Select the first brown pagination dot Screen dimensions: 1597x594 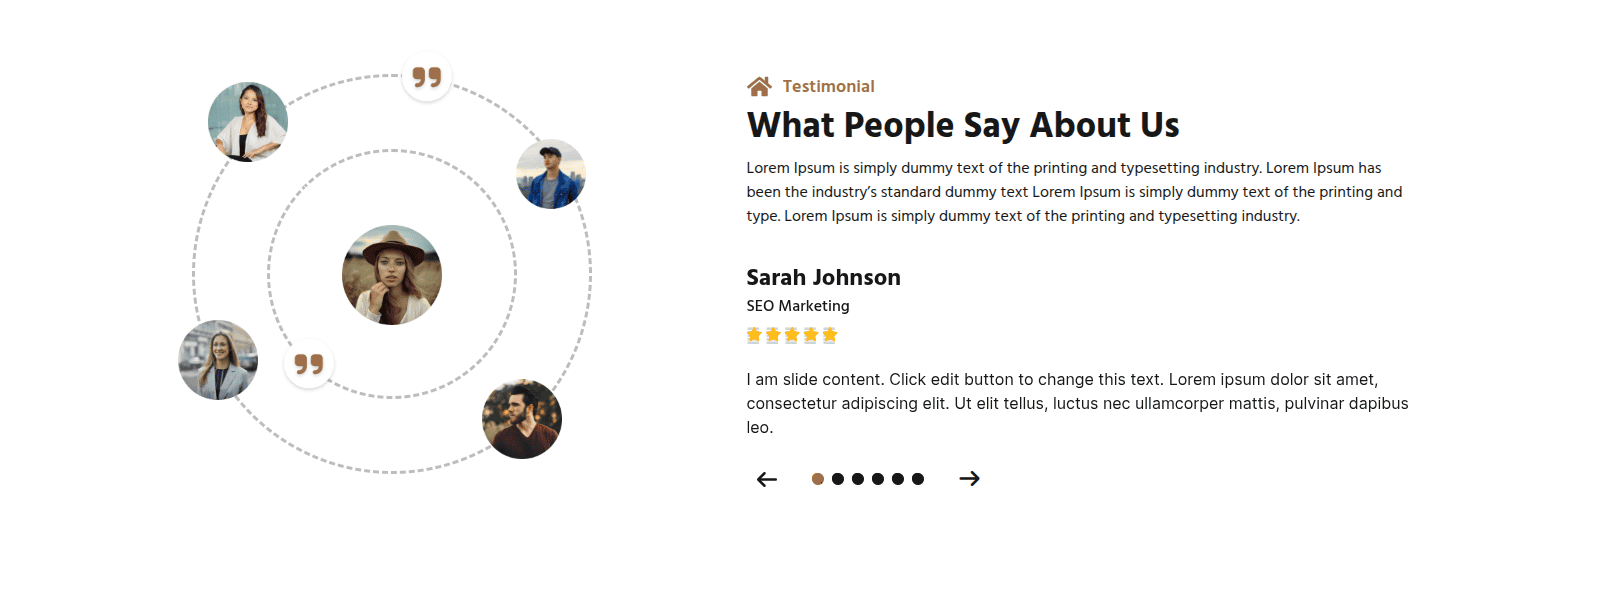[818, 479]
